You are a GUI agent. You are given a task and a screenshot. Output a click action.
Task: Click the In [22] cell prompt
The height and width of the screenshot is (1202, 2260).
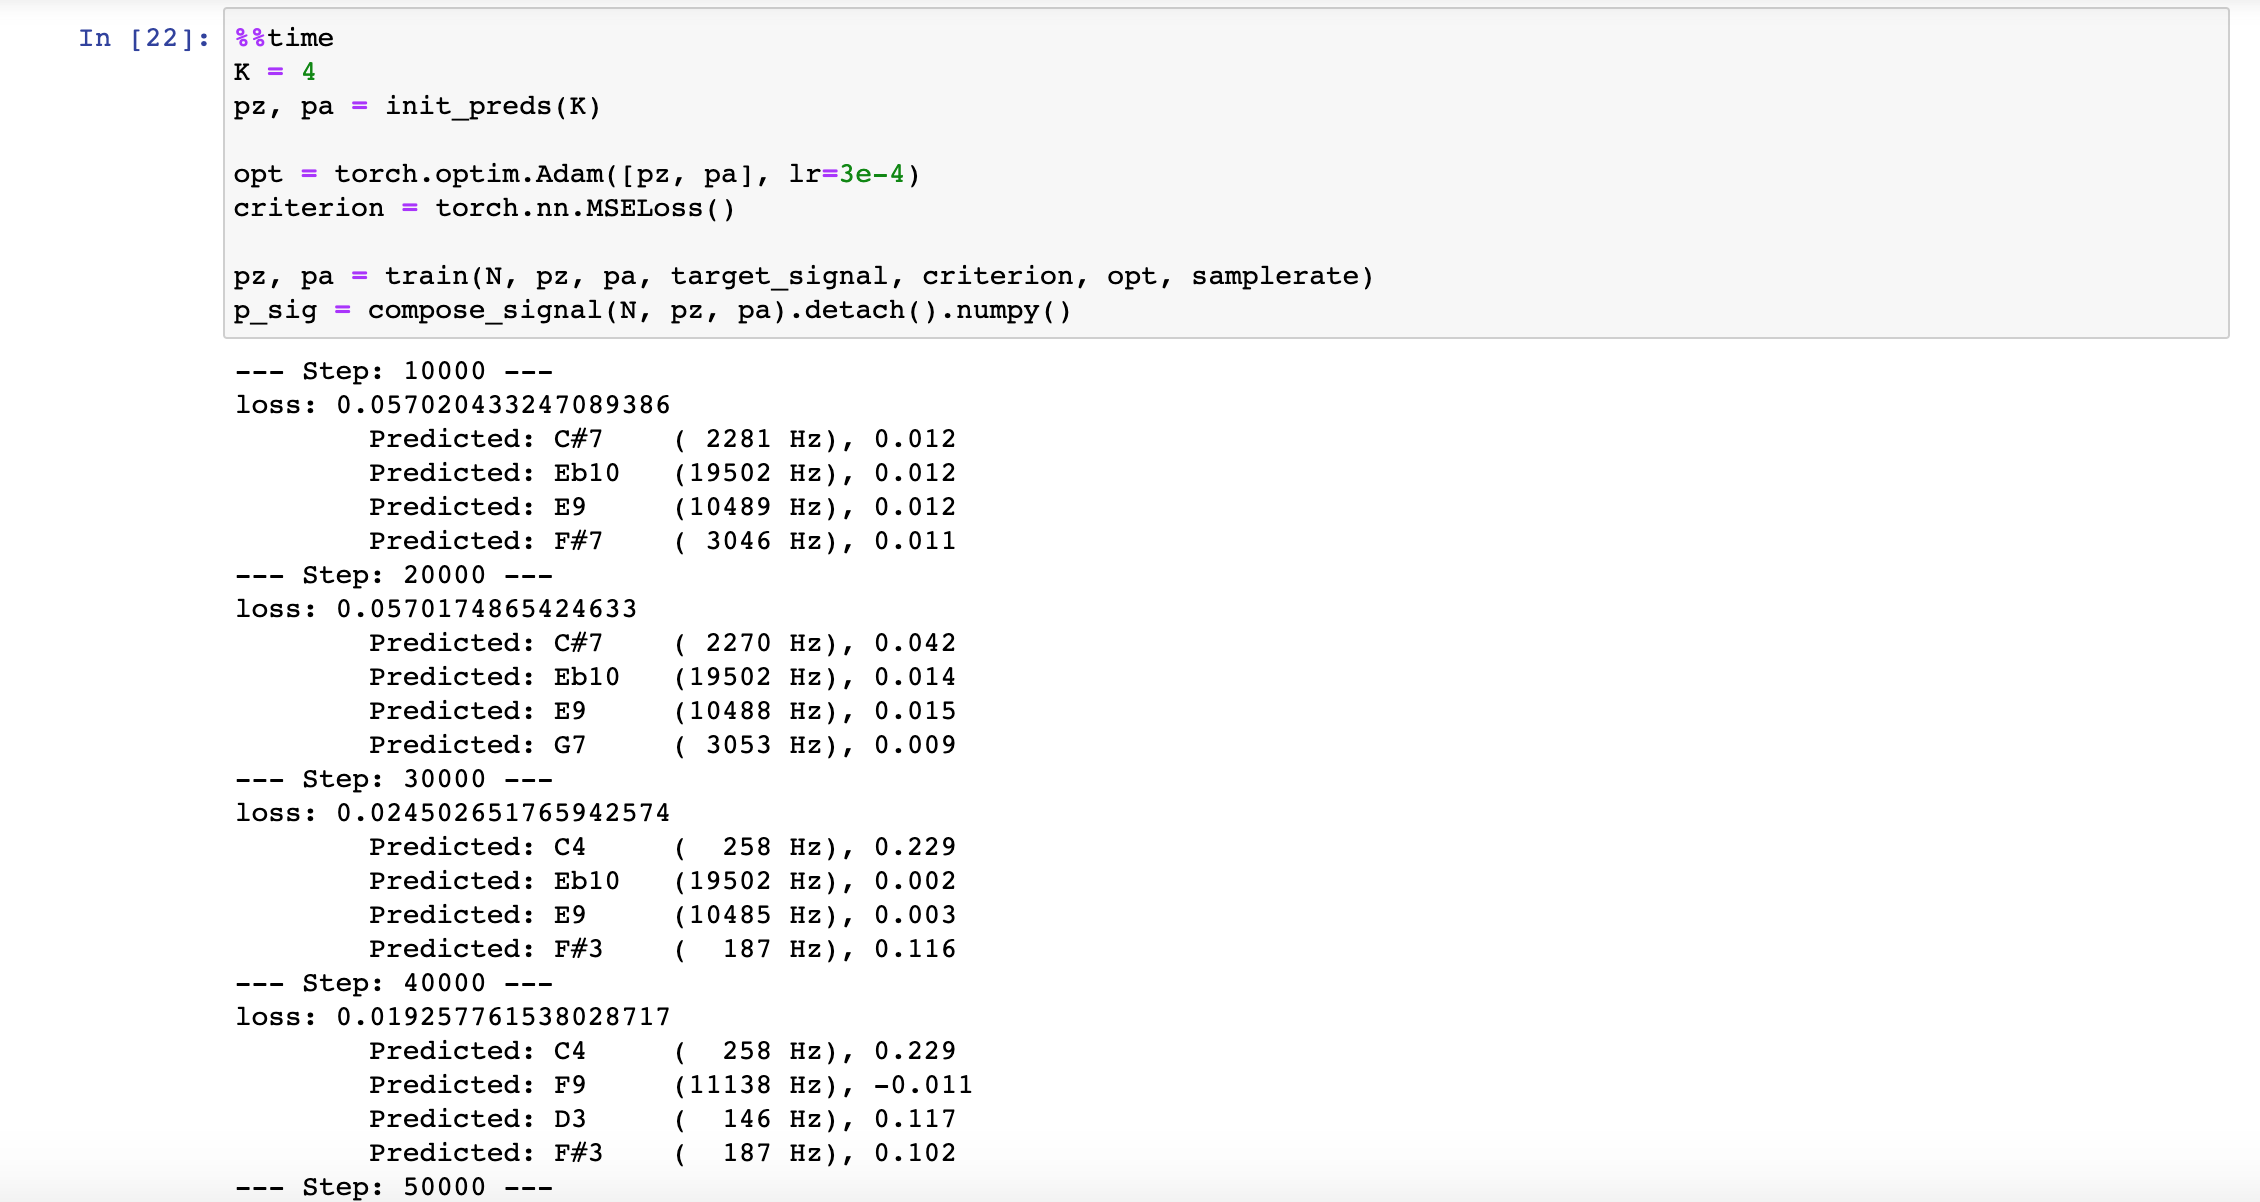pos(144,38)
